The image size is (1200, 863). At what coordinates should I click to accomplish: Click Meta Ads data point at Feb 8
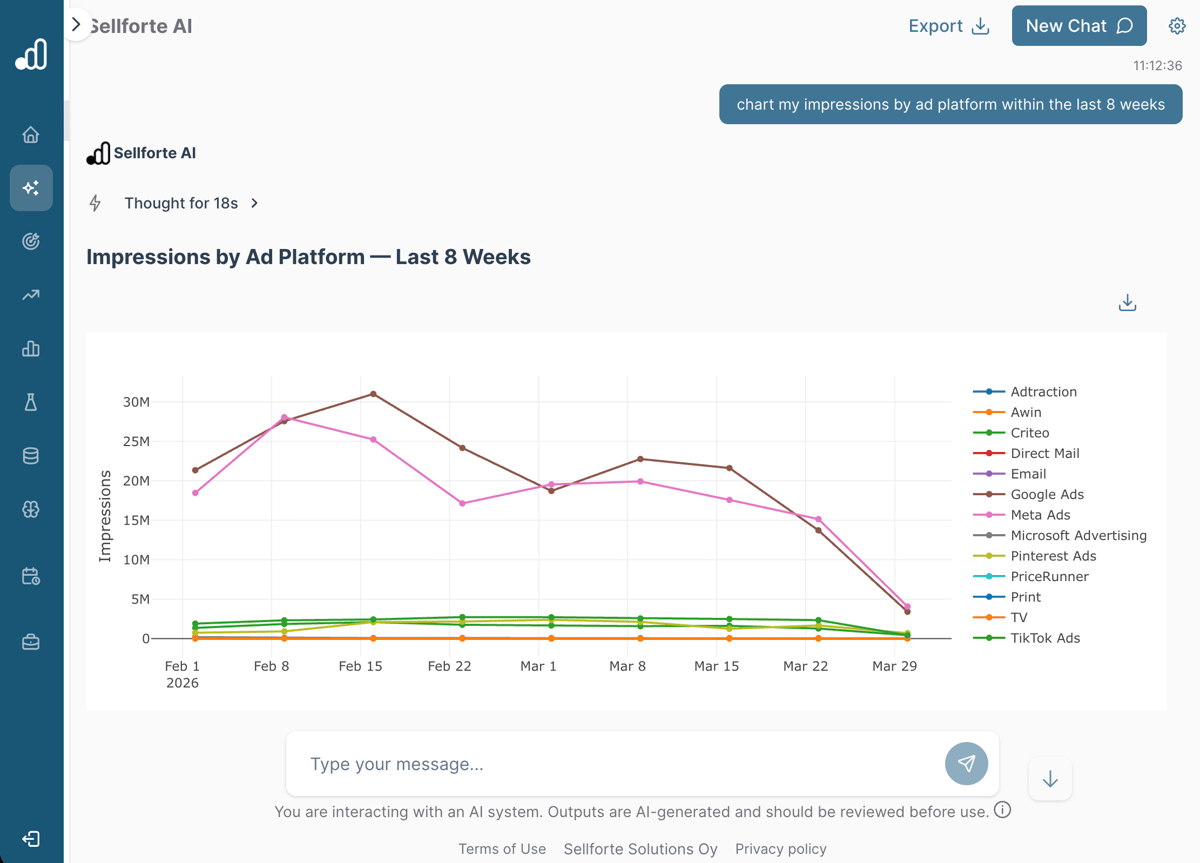click(x=284, y=418)
